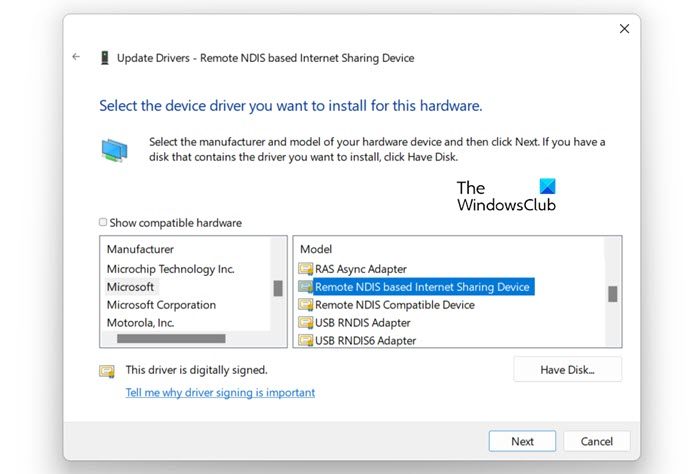Click the digitally signed certificate icon

(107, 371)
